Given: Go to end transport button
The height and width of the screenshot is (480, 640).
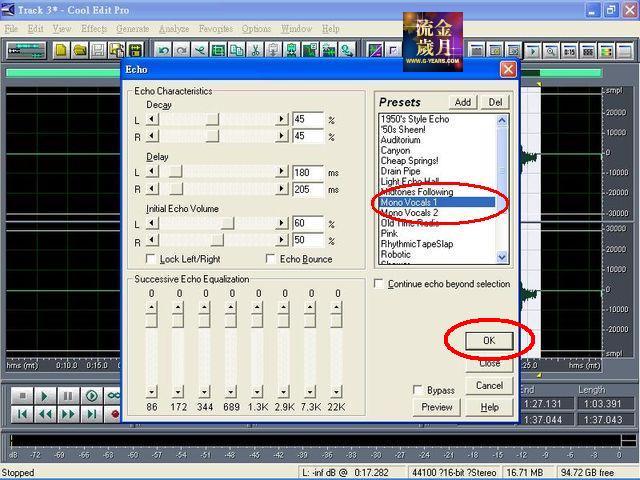Looking at the screenshot, I should click(x=91, y=414).
